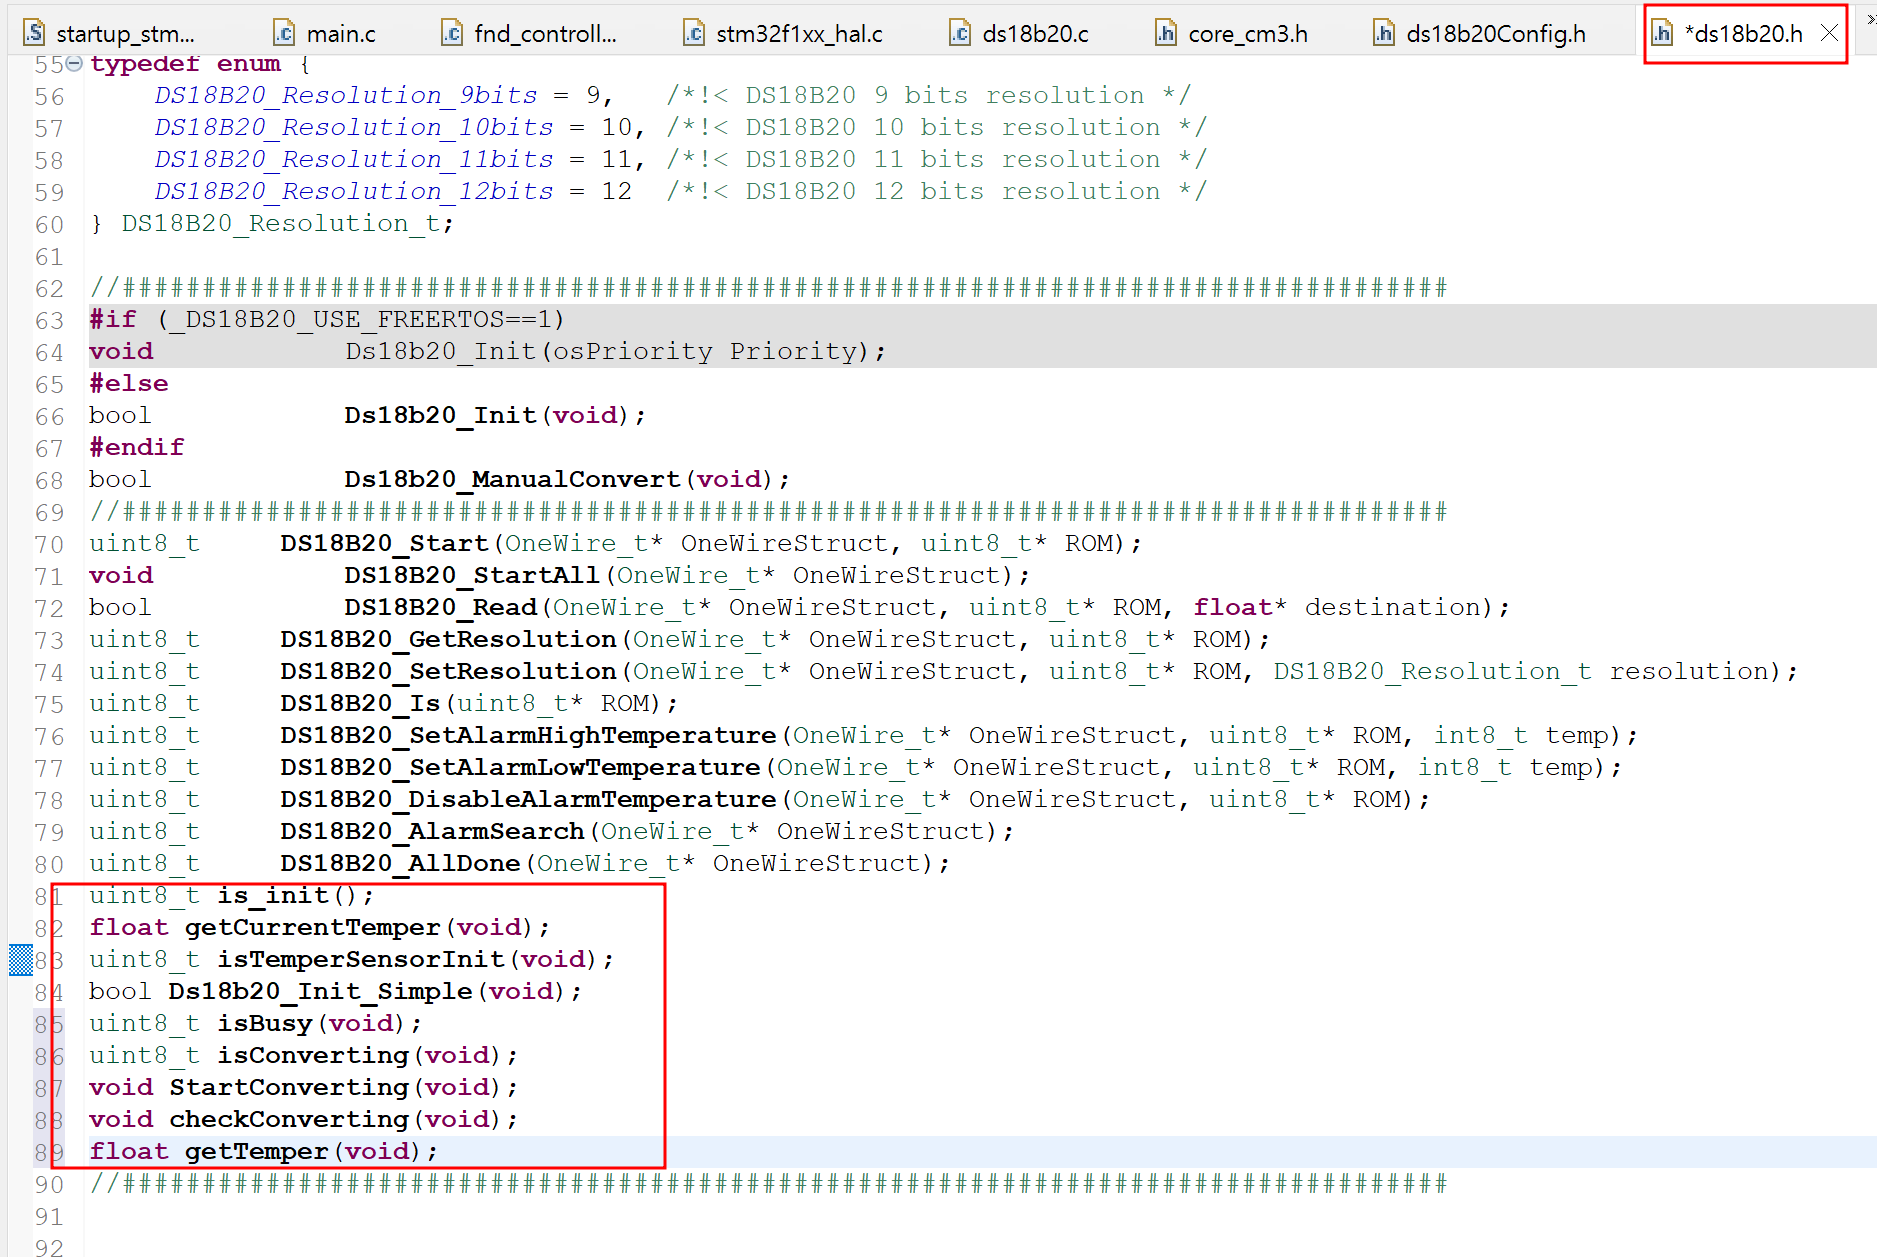The height and width of the screenshot is (1257, 1877).
Task: Click the #endif directive on line 67
Action: pyautogui.click(x=137, y=447)
